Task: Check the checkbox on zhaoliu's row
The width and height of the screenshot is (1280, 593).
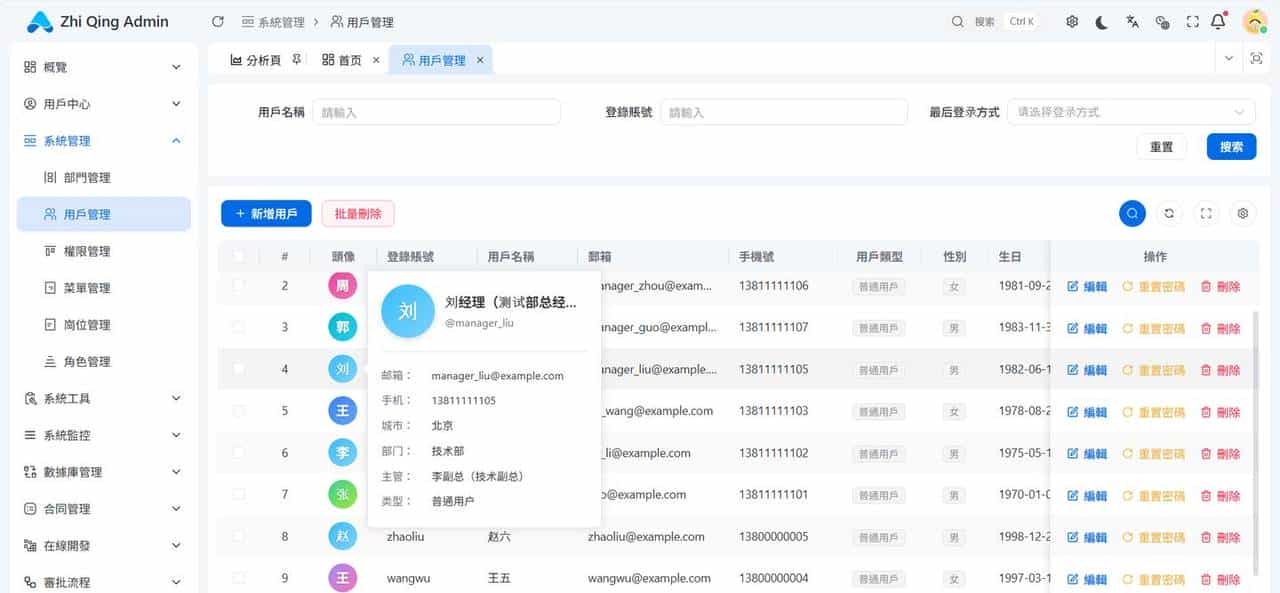Action: pos(238,536)
